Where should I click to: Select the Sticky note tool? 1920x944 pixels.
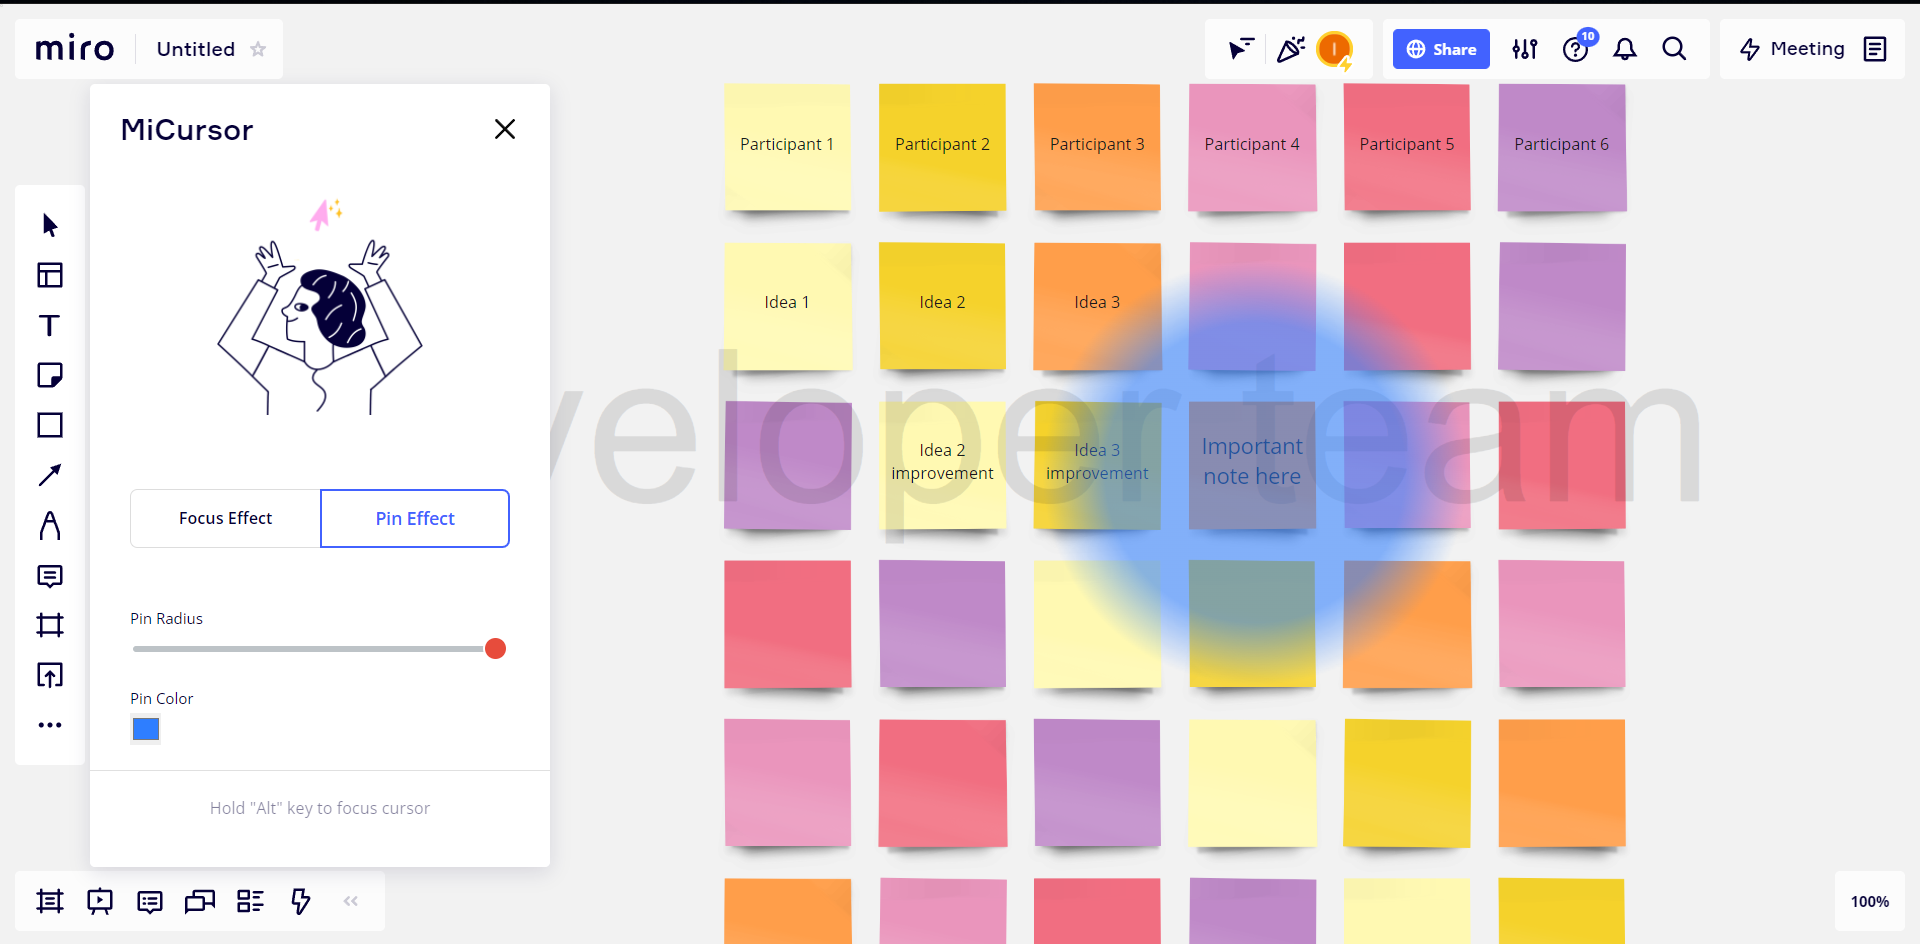(x=50, y=375)
